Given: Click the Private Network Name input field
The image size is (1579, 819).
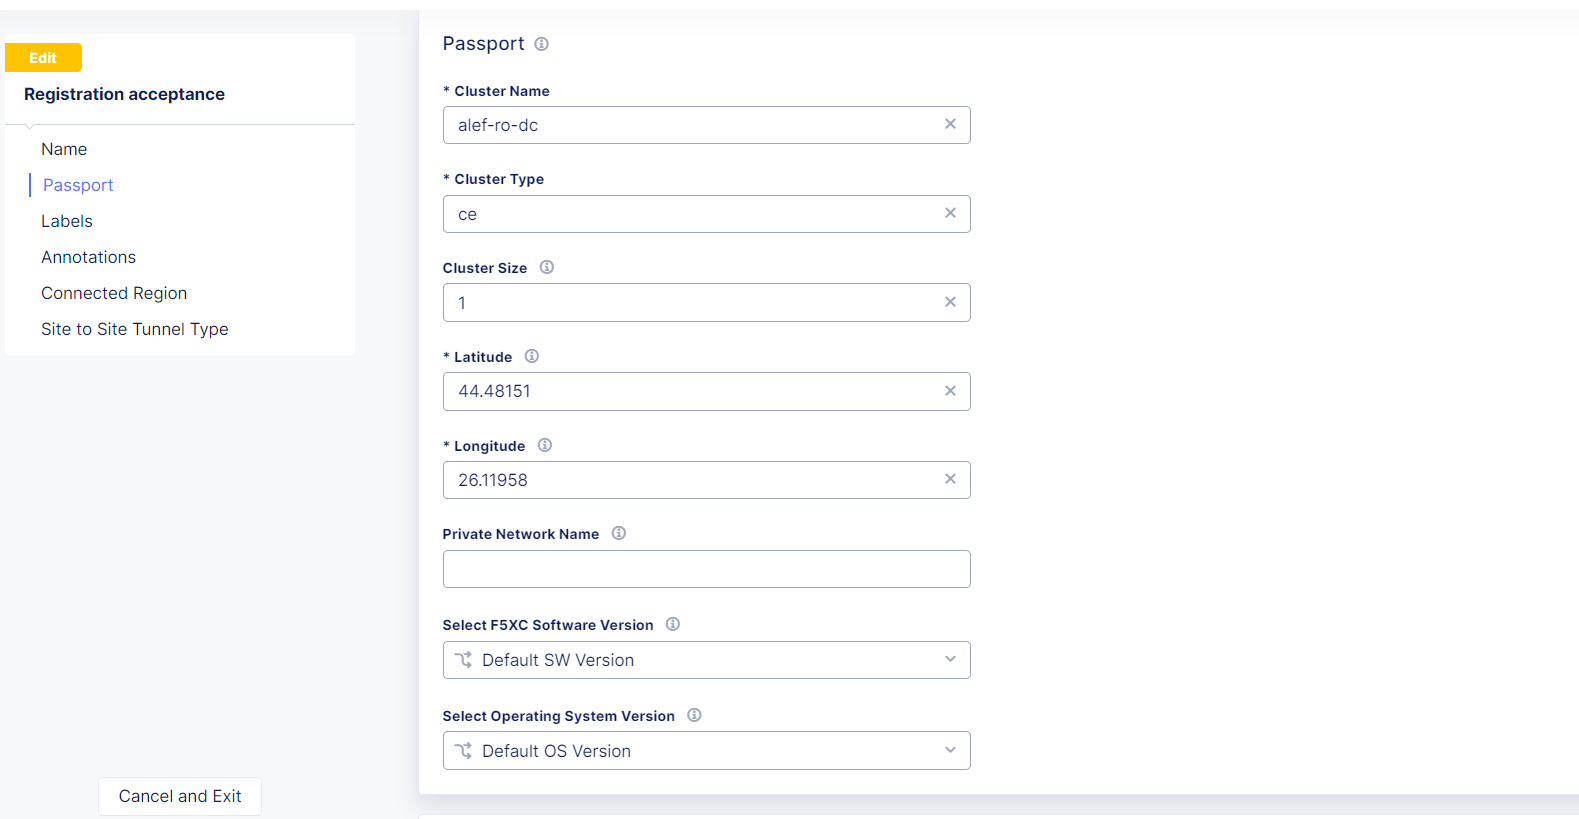Looking at the screenshot, I should pyautogui.click(x=706, y=569).
